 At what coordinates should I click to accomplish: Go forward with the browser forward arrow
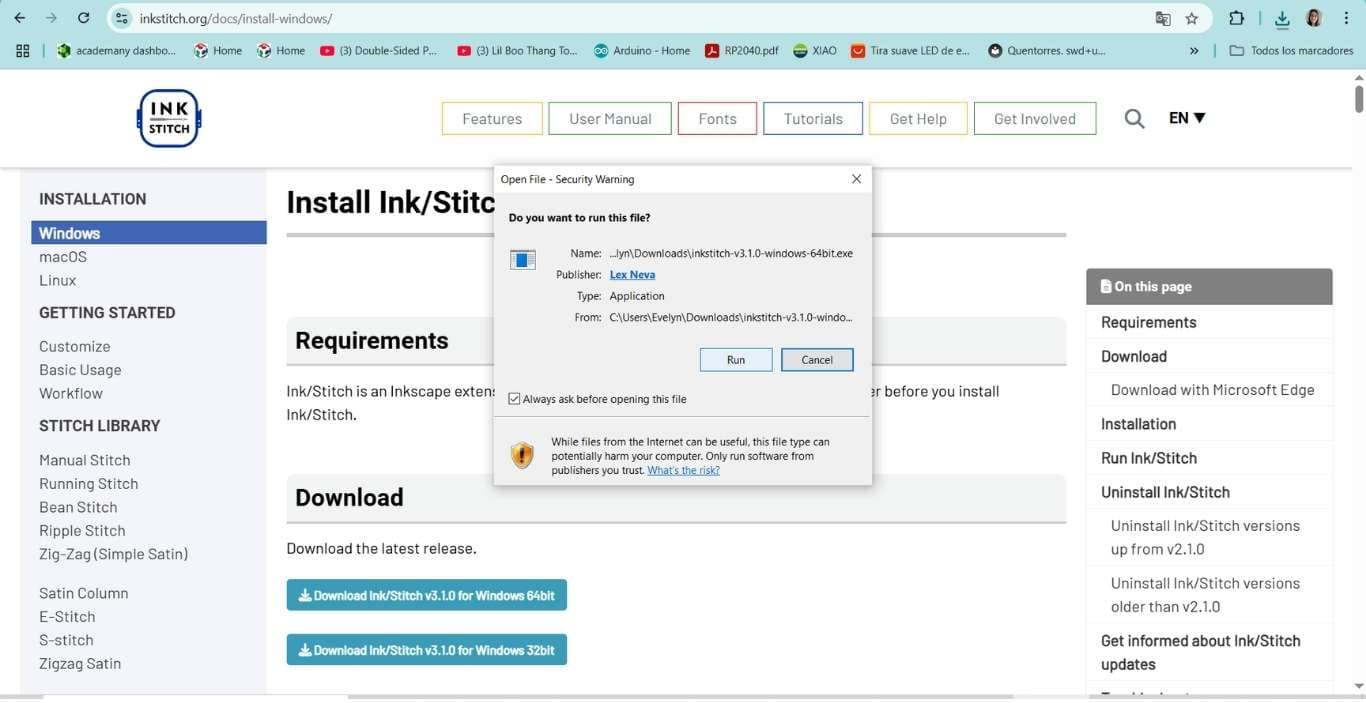[51, 18]
